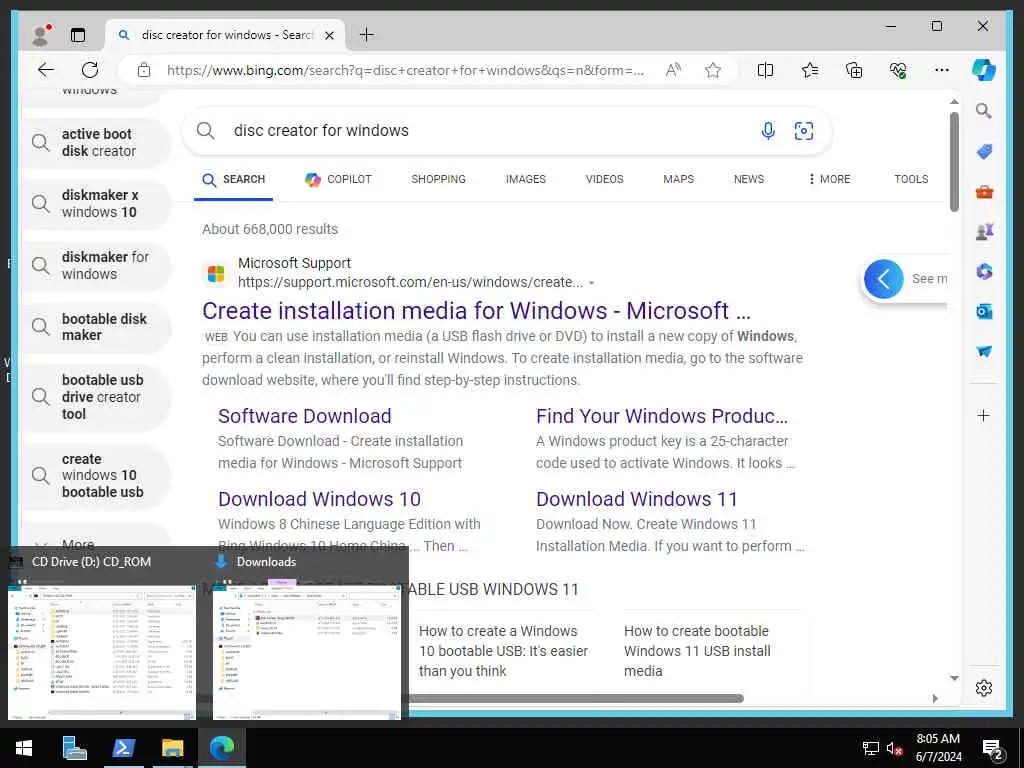This screenshot has width=1024, height=768.
Task: Open Edge Settings and more menu
Action: coord(942,70)
